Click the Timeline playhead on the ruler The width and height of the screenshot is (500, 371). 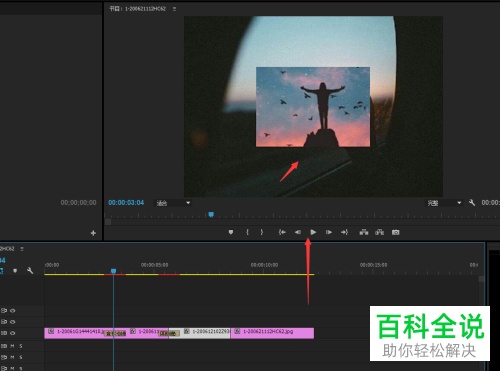pos(113,271)
